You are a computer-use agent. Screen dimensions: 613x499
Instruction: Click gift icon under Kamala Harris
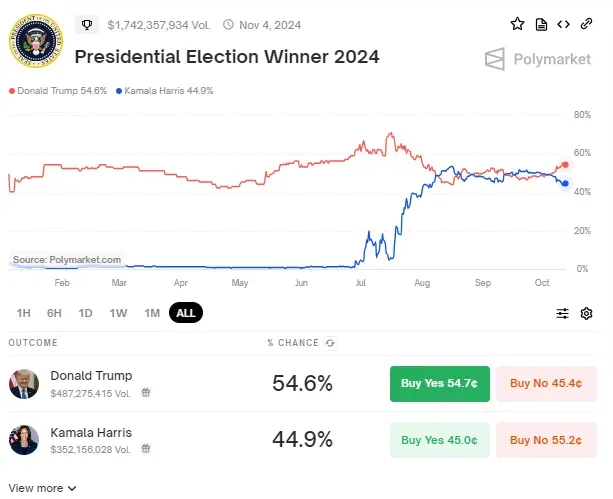[x=147, y=450]
